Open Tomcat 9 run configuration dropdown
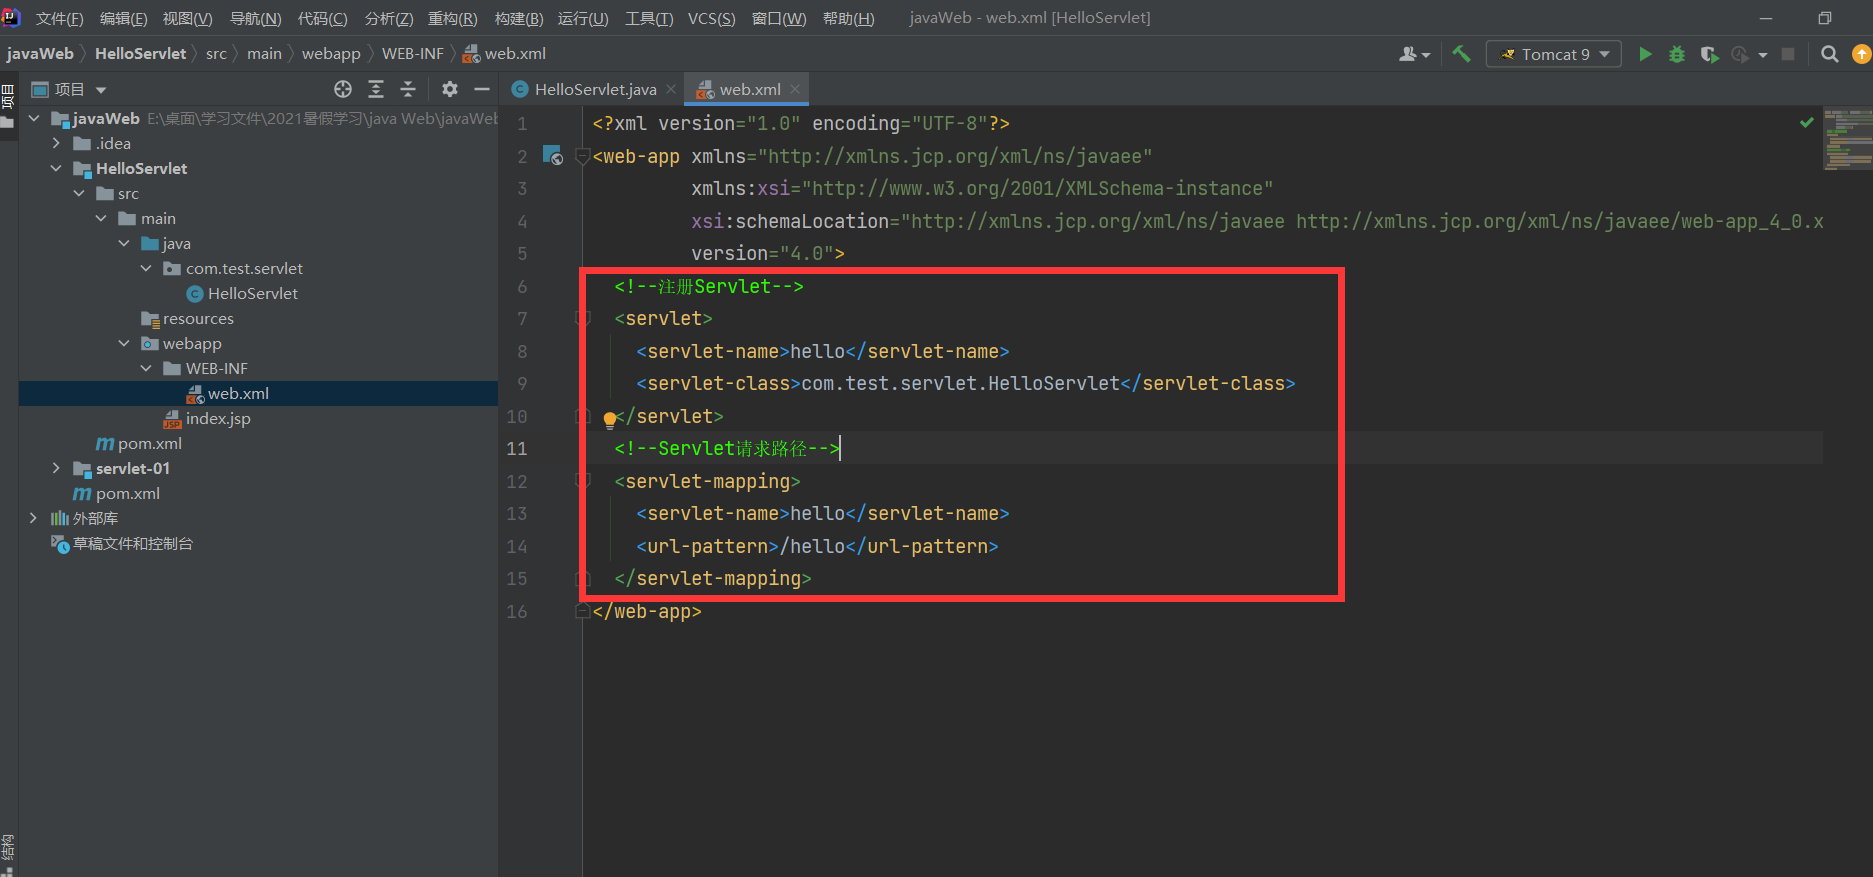This screenshot has height=877, width=1873. 1554,54
